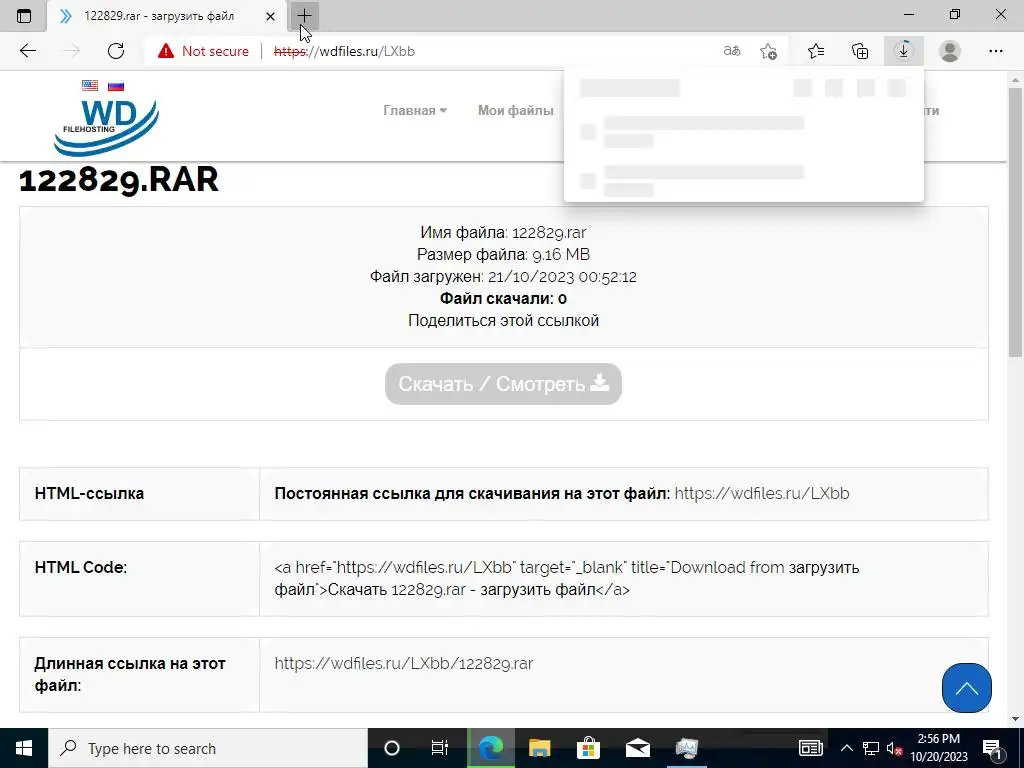This screenshot has height=768, width=1024.
Task: Click the page vertical scrollbar thumb
Action: [x=1016, y=222]
